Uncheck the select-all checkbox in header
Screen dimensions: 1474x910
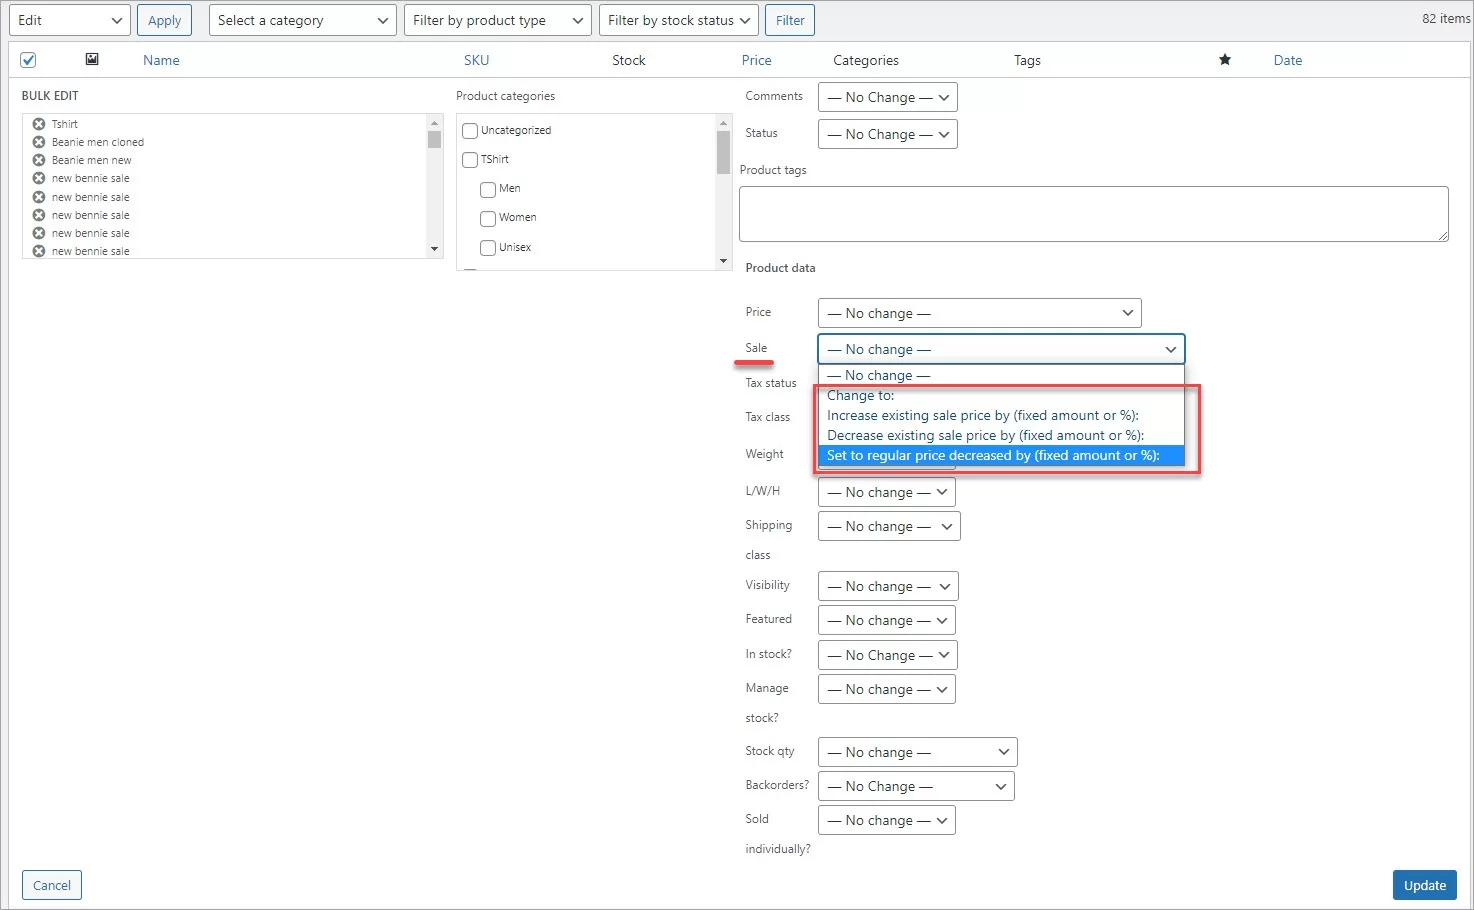point(28,59)
